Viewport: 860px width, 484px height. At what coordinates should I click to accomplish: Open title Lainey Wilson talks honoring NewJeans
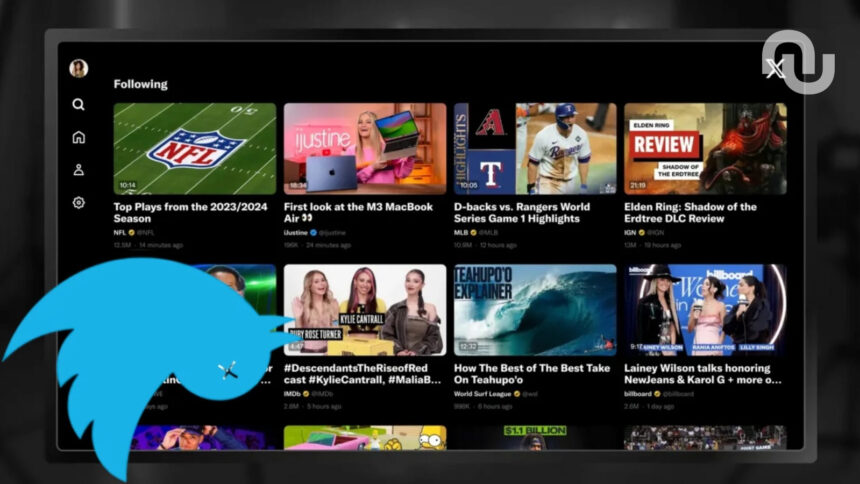click(x=703, y=374)
